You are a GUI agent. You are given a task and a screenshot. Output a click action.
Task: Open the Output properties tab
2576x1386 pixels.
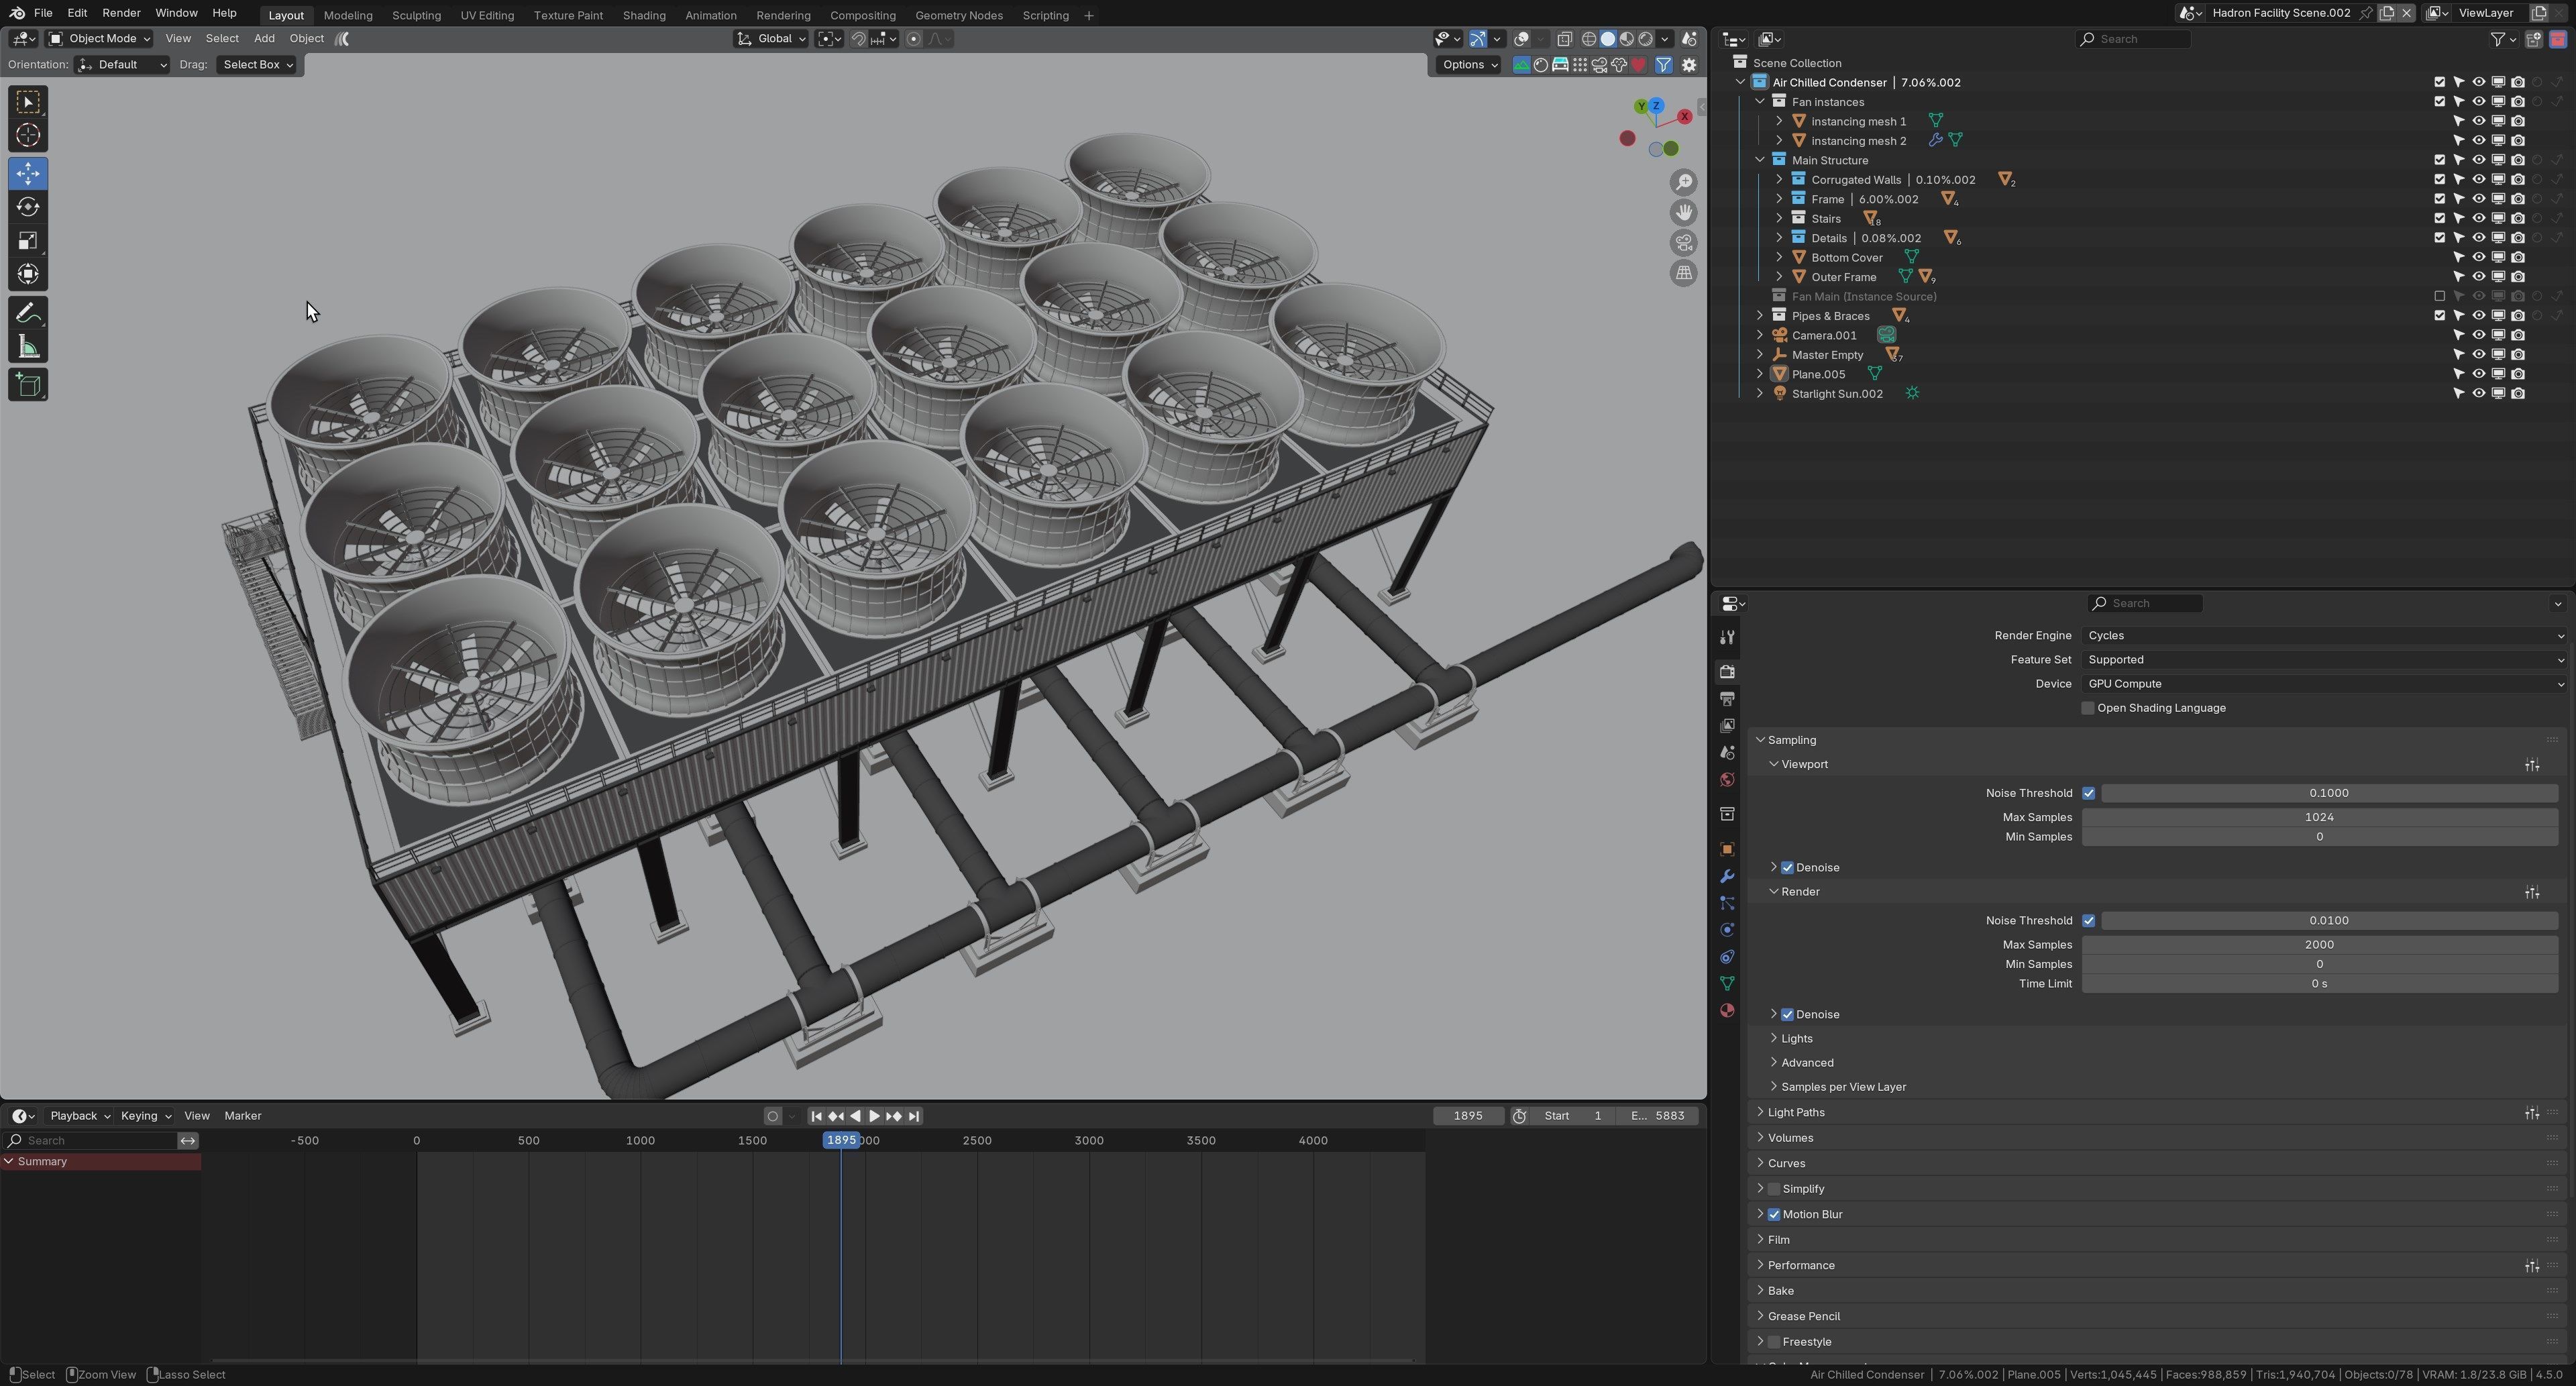tap(1727, 698)
